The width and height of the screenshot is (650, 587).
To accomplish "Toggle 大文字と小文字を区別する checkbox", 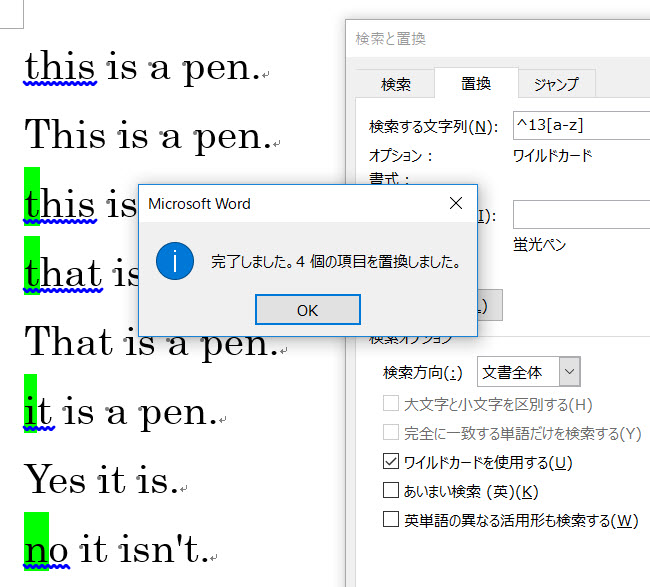I will click(x=392, y=404).
